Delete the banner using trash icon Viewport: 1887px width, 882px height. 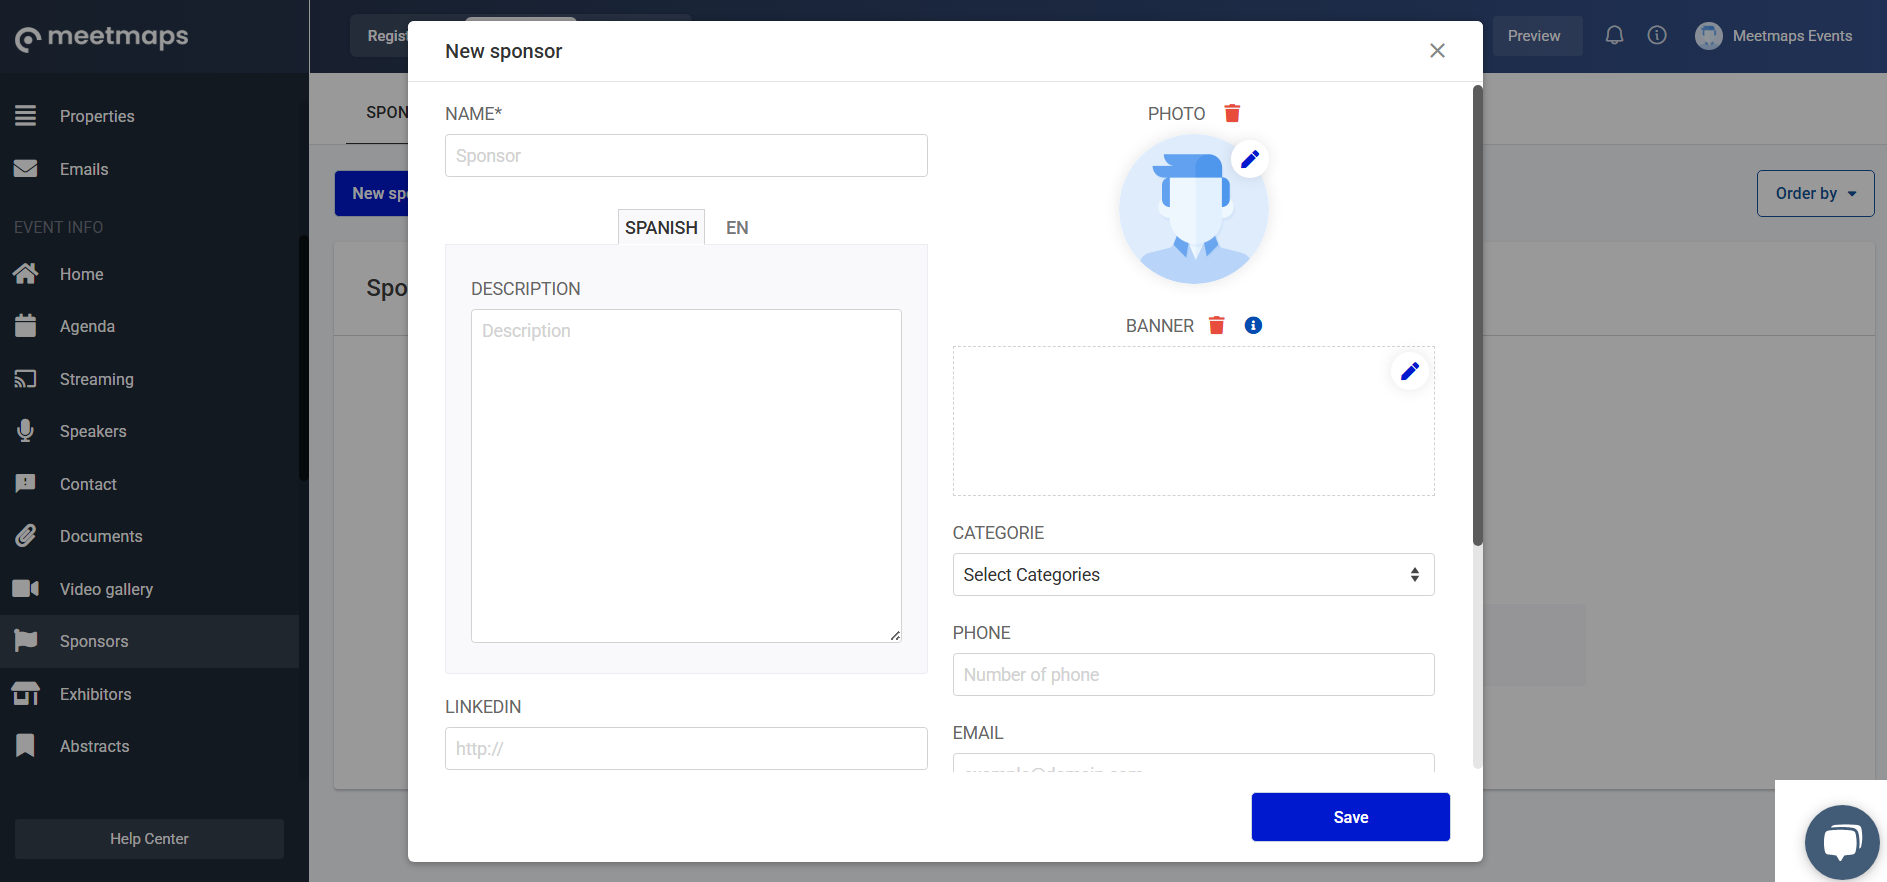[1216, 326]
